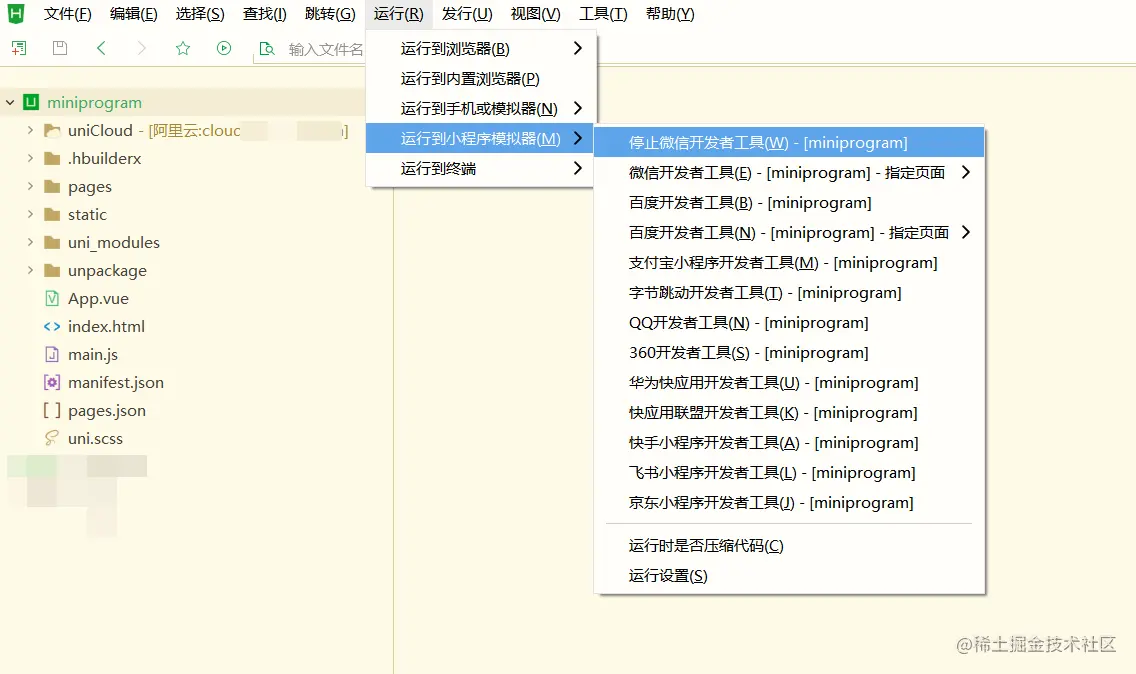Click the uni_modules folder icon
1136x674 pixels.
tap(52, 242)
